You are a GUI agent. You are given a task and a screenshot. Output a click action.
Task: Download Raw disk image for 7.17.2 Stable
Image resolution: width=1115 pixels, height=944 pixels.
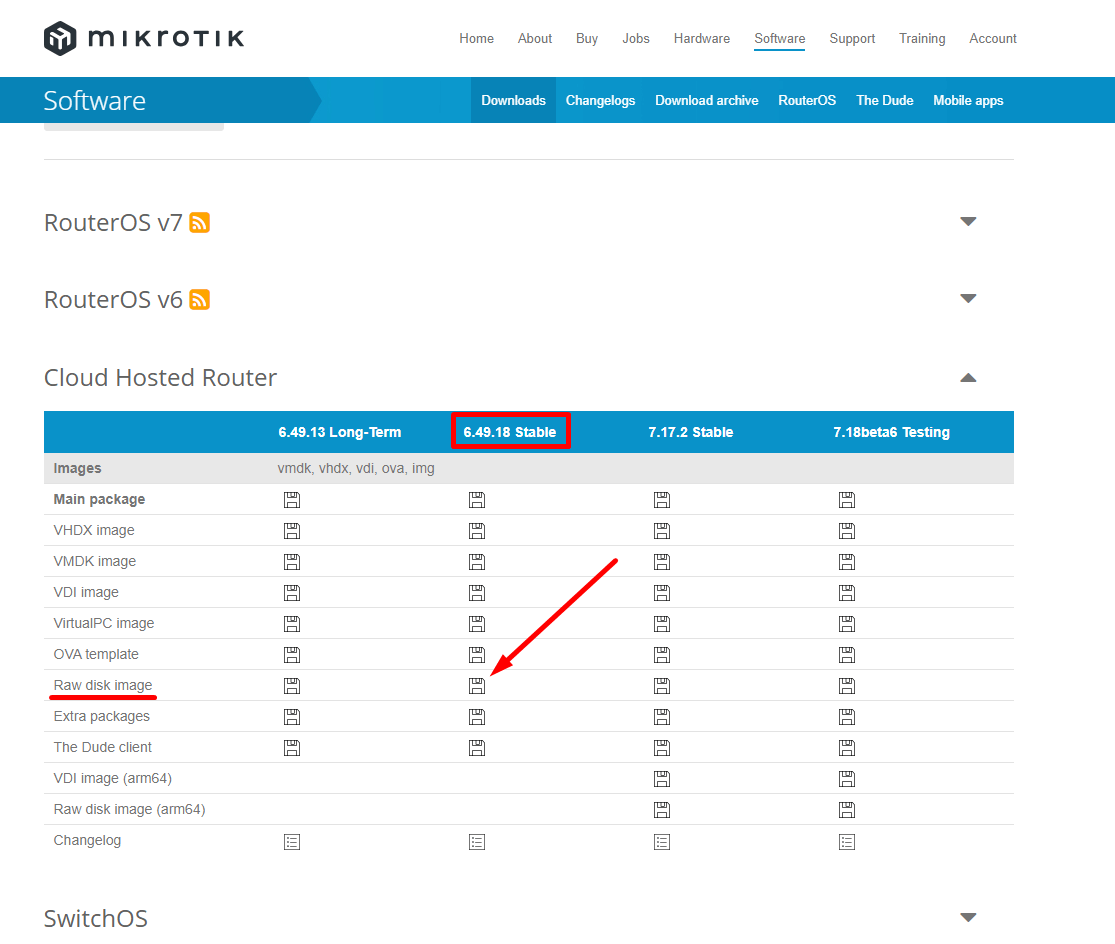661,686
